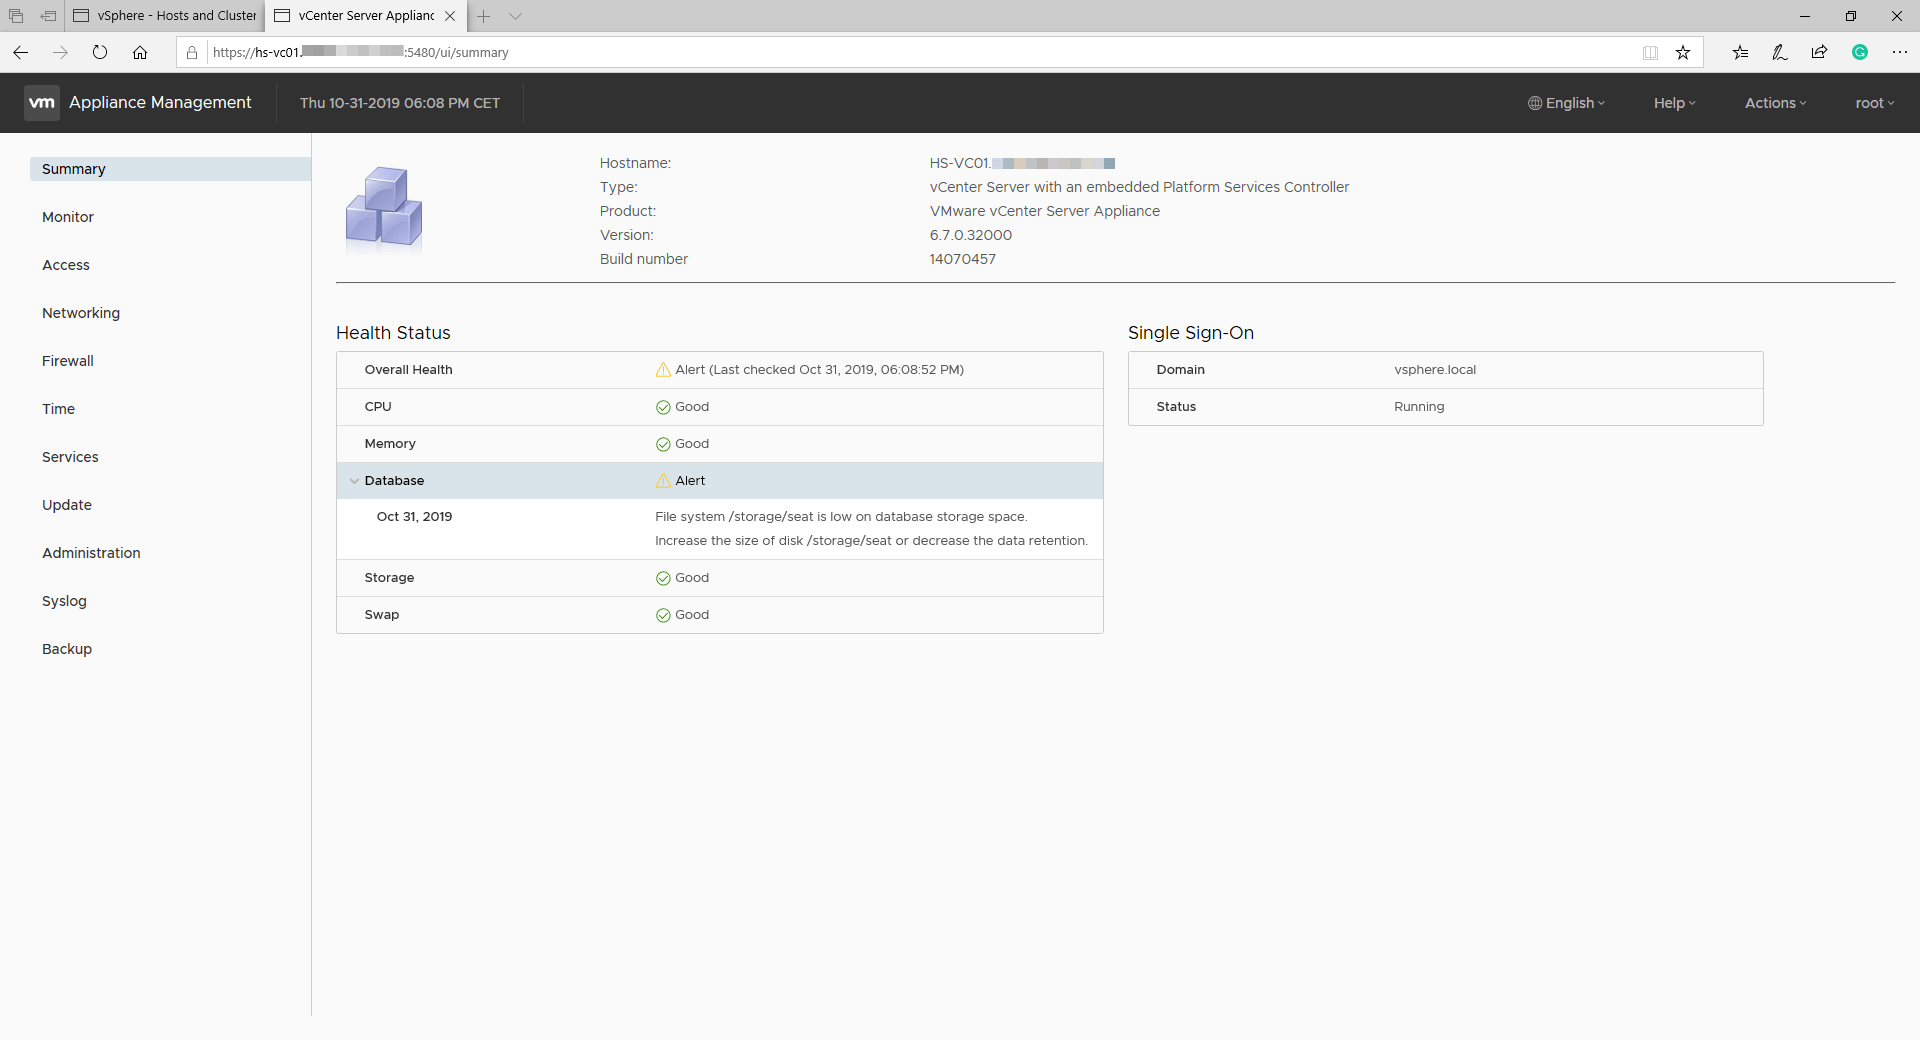Click the Overall Health row
The width and height of the screenshot is (1920, 1040).
[x=720, y=370]
